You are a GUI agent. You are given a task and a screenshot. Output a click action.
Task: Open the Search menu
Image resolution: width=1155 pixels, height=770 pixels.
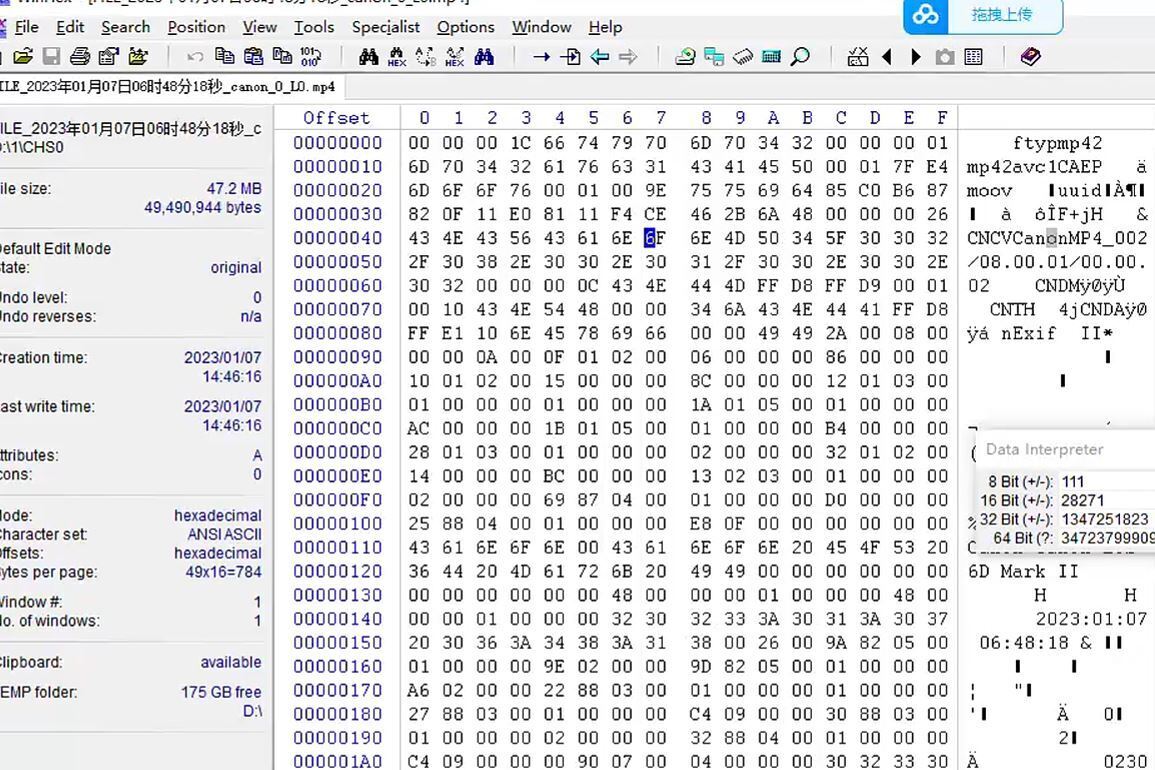coord(126,27)
